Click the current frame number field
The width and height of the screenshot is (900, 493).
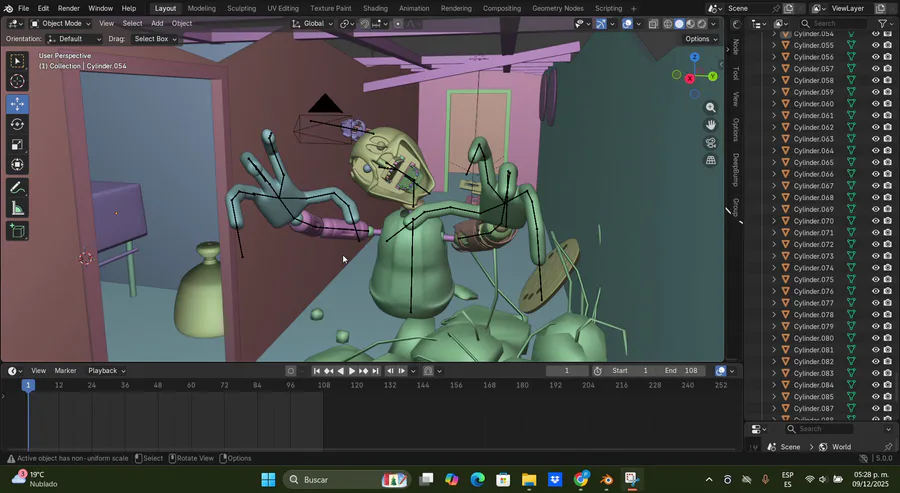coord(567,371)
